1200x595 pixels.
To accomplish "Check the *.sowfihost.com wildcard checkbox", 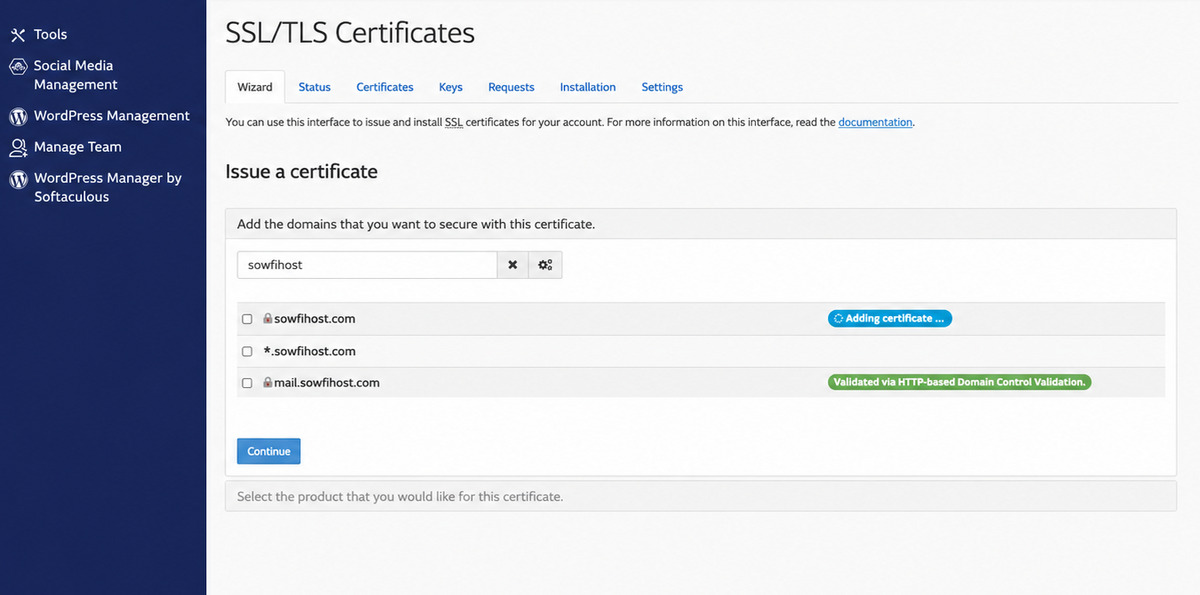I will click(247, 351).
